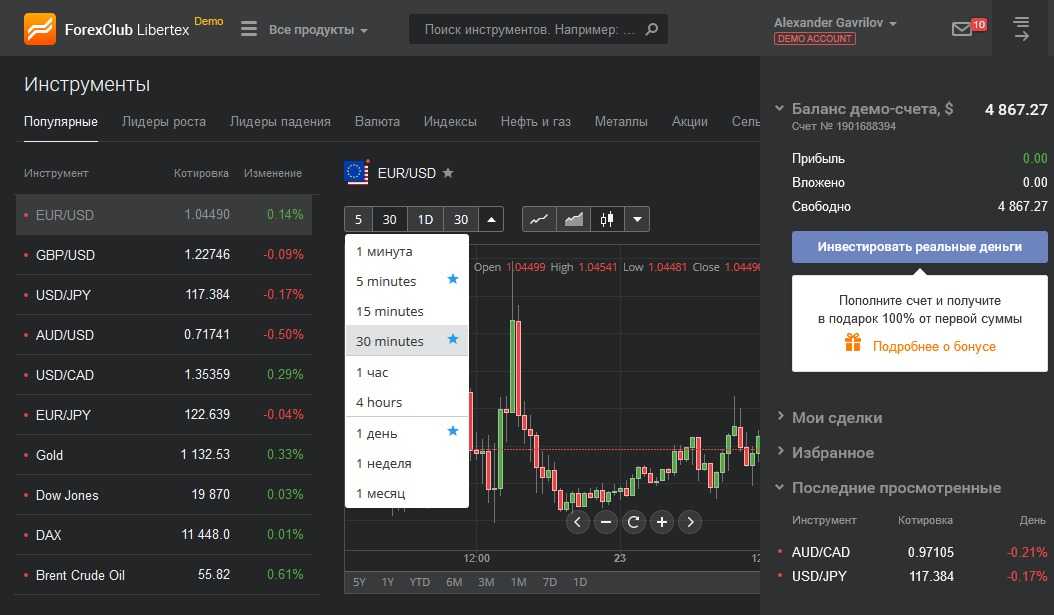The width and height of the screenshot is (1054, 615).
Task: Select Gold instrument row
Action: [x=164, y=455]
